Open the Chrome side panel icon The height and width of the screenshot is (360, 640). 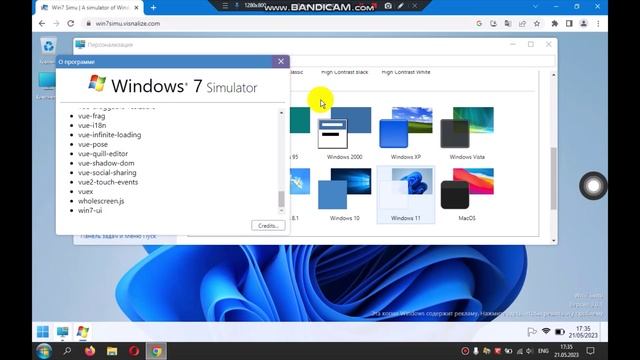569,24
